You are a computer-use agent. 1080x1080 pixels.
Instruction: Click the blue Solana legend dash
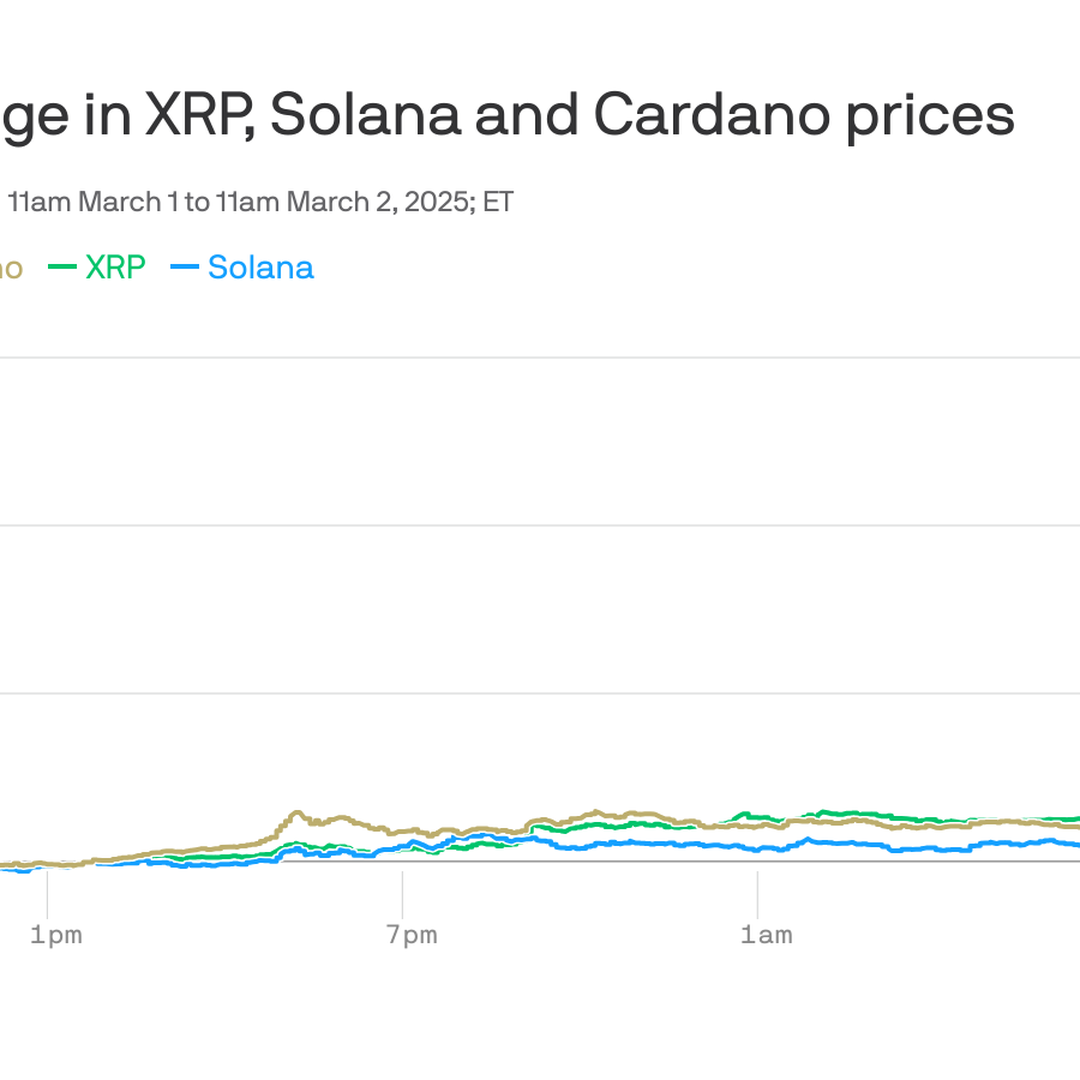click(x=185, y=268)
